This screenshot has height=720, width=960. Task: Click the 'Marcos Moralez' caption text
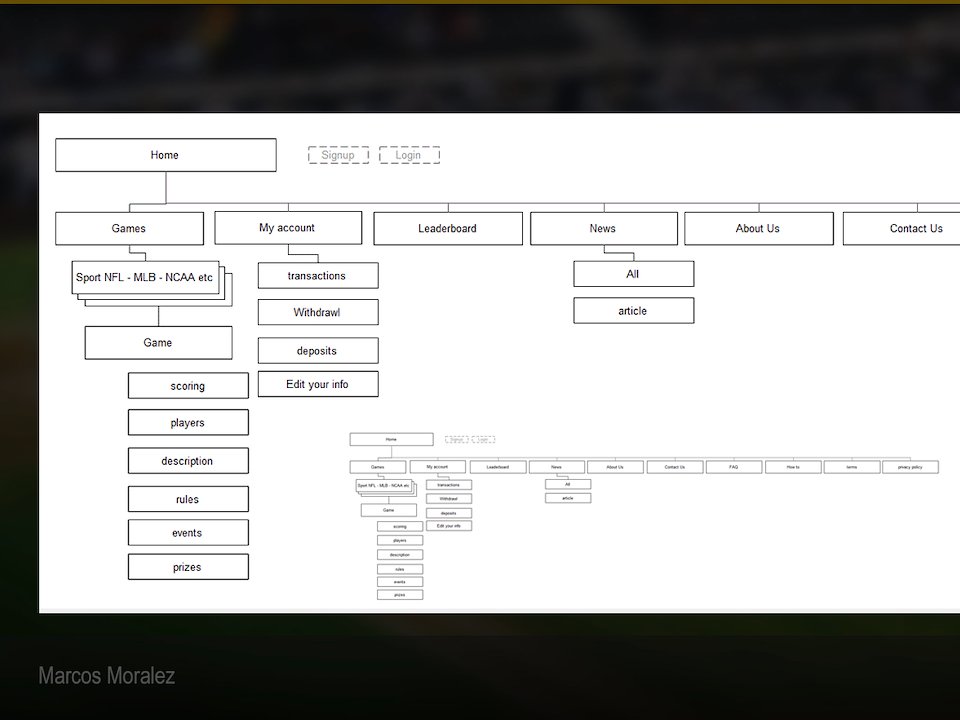(x=107, y=676)
